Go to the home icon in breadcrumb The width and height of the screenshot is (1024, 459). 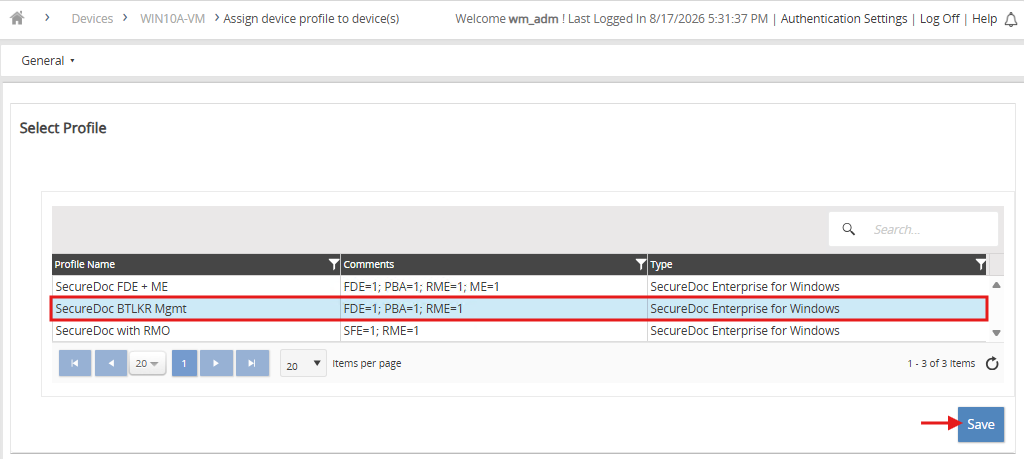[x=18, y=18]
